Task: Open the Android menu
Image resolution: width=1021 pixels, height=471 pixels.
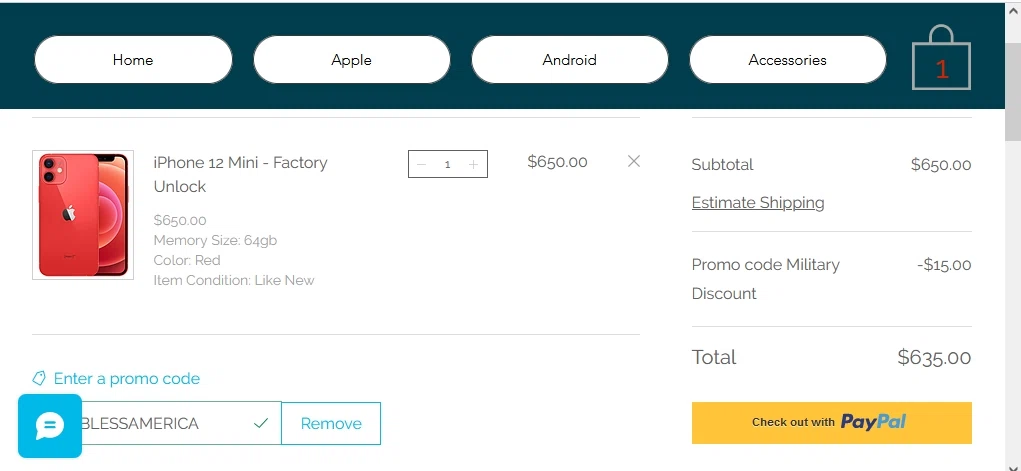Action: tap(570, 59)
